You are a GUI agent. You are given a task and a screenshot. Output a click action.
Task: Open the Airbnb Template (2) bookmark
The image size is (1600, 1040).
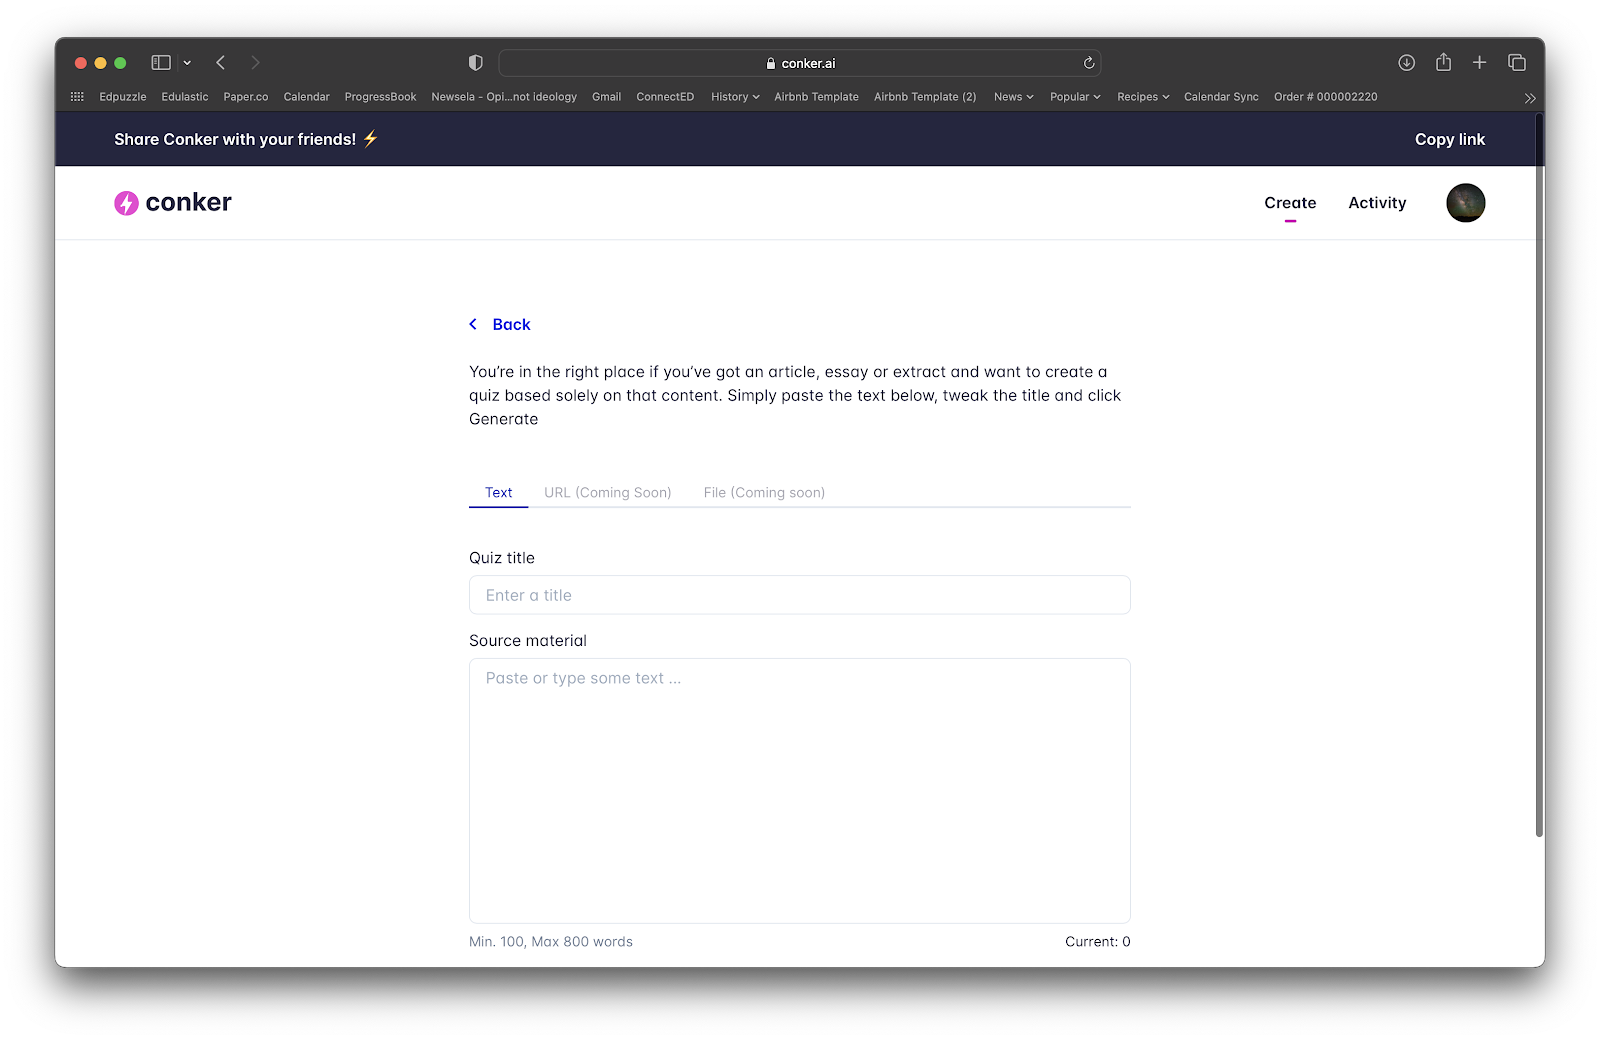925,97
